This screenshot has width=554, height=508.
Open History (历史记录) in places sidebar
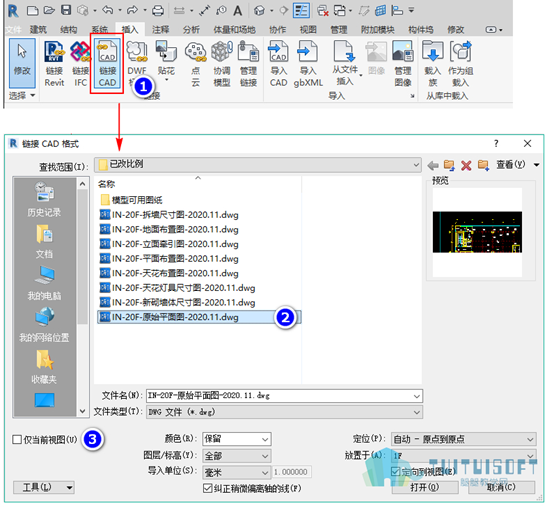click(x=44, y=199)
